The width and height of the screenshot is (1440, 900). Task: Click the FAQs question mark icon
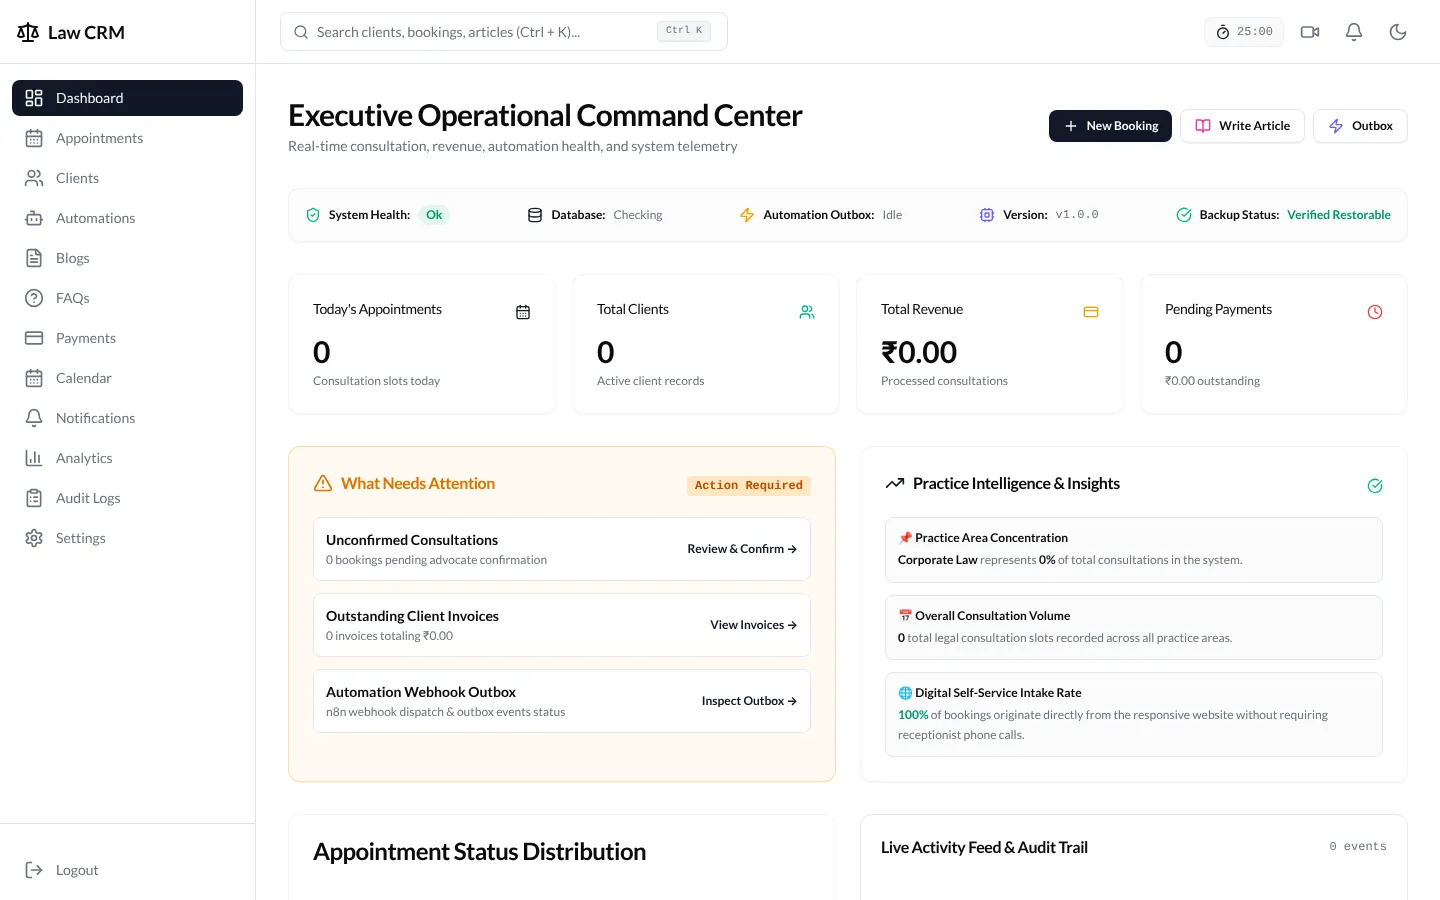click(34, 298)
